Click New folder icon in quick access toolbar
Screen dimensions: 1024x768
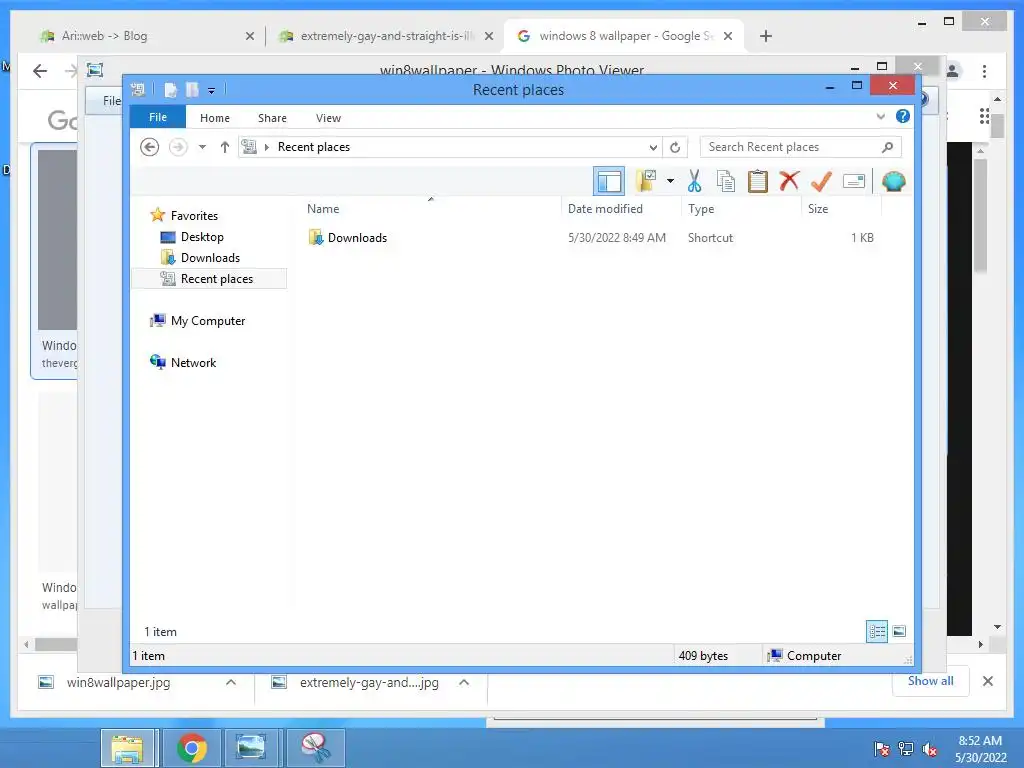coord(192,90)
